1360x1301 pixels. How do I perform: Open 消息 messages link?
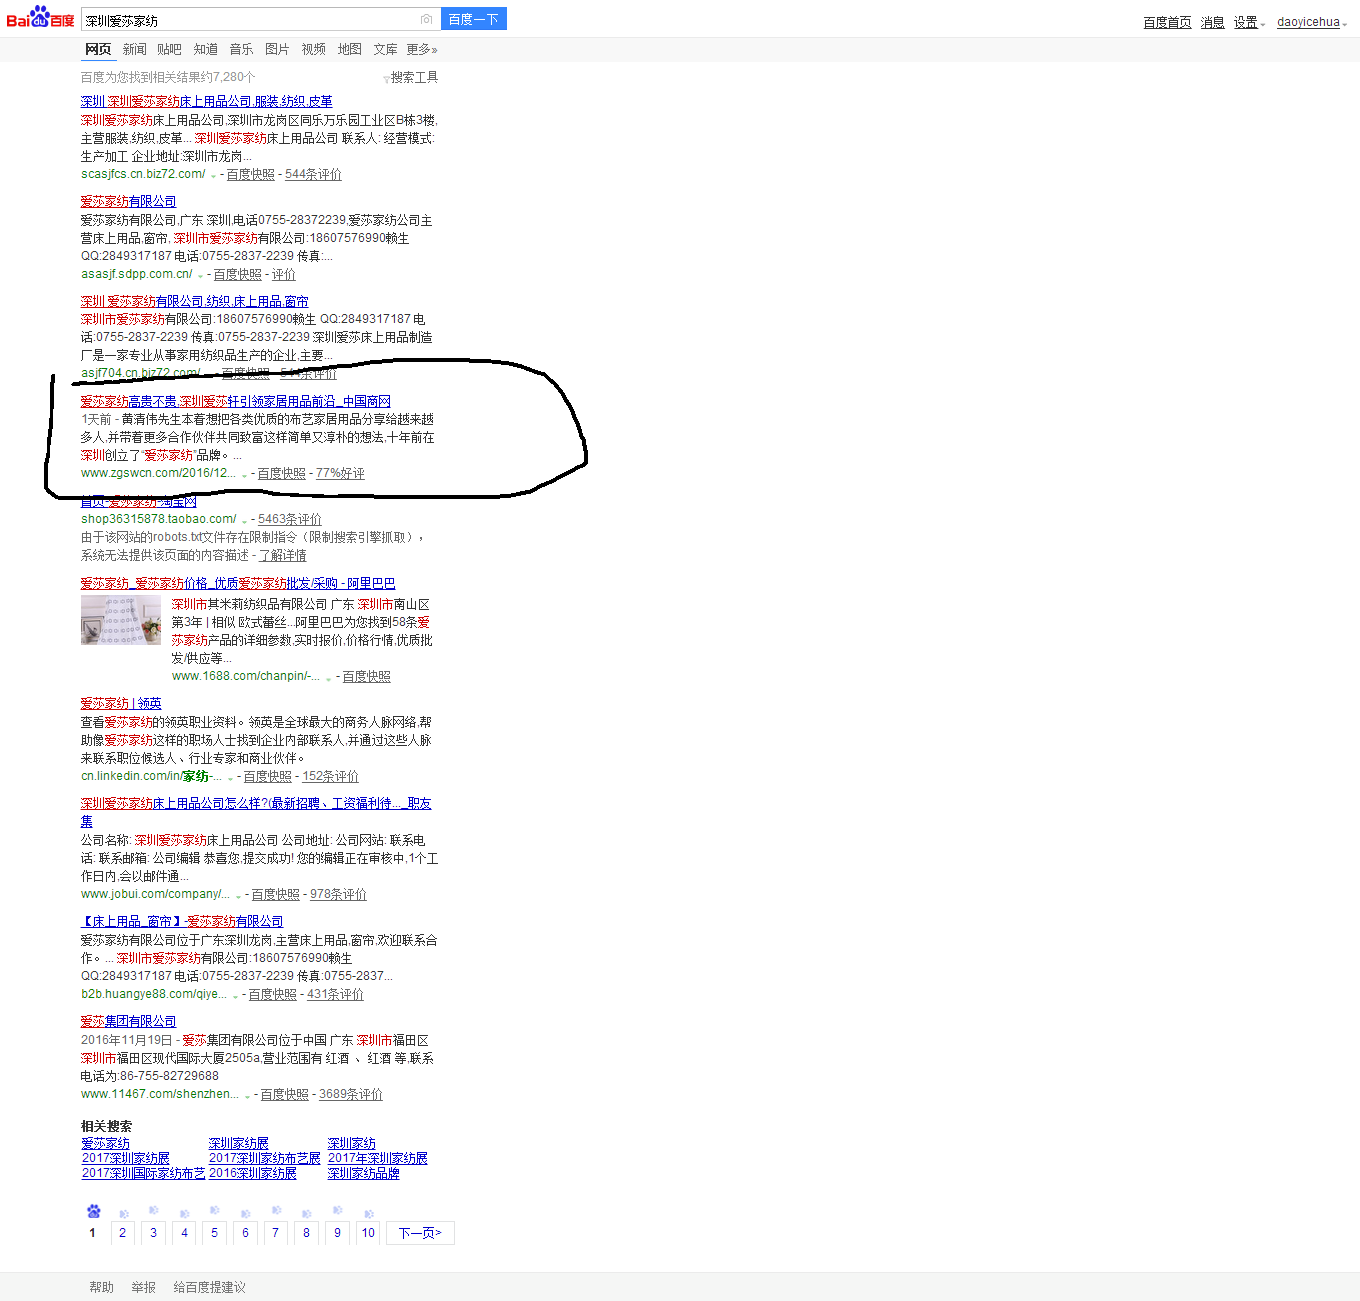pyautogui.click(x=1212, y=22)
